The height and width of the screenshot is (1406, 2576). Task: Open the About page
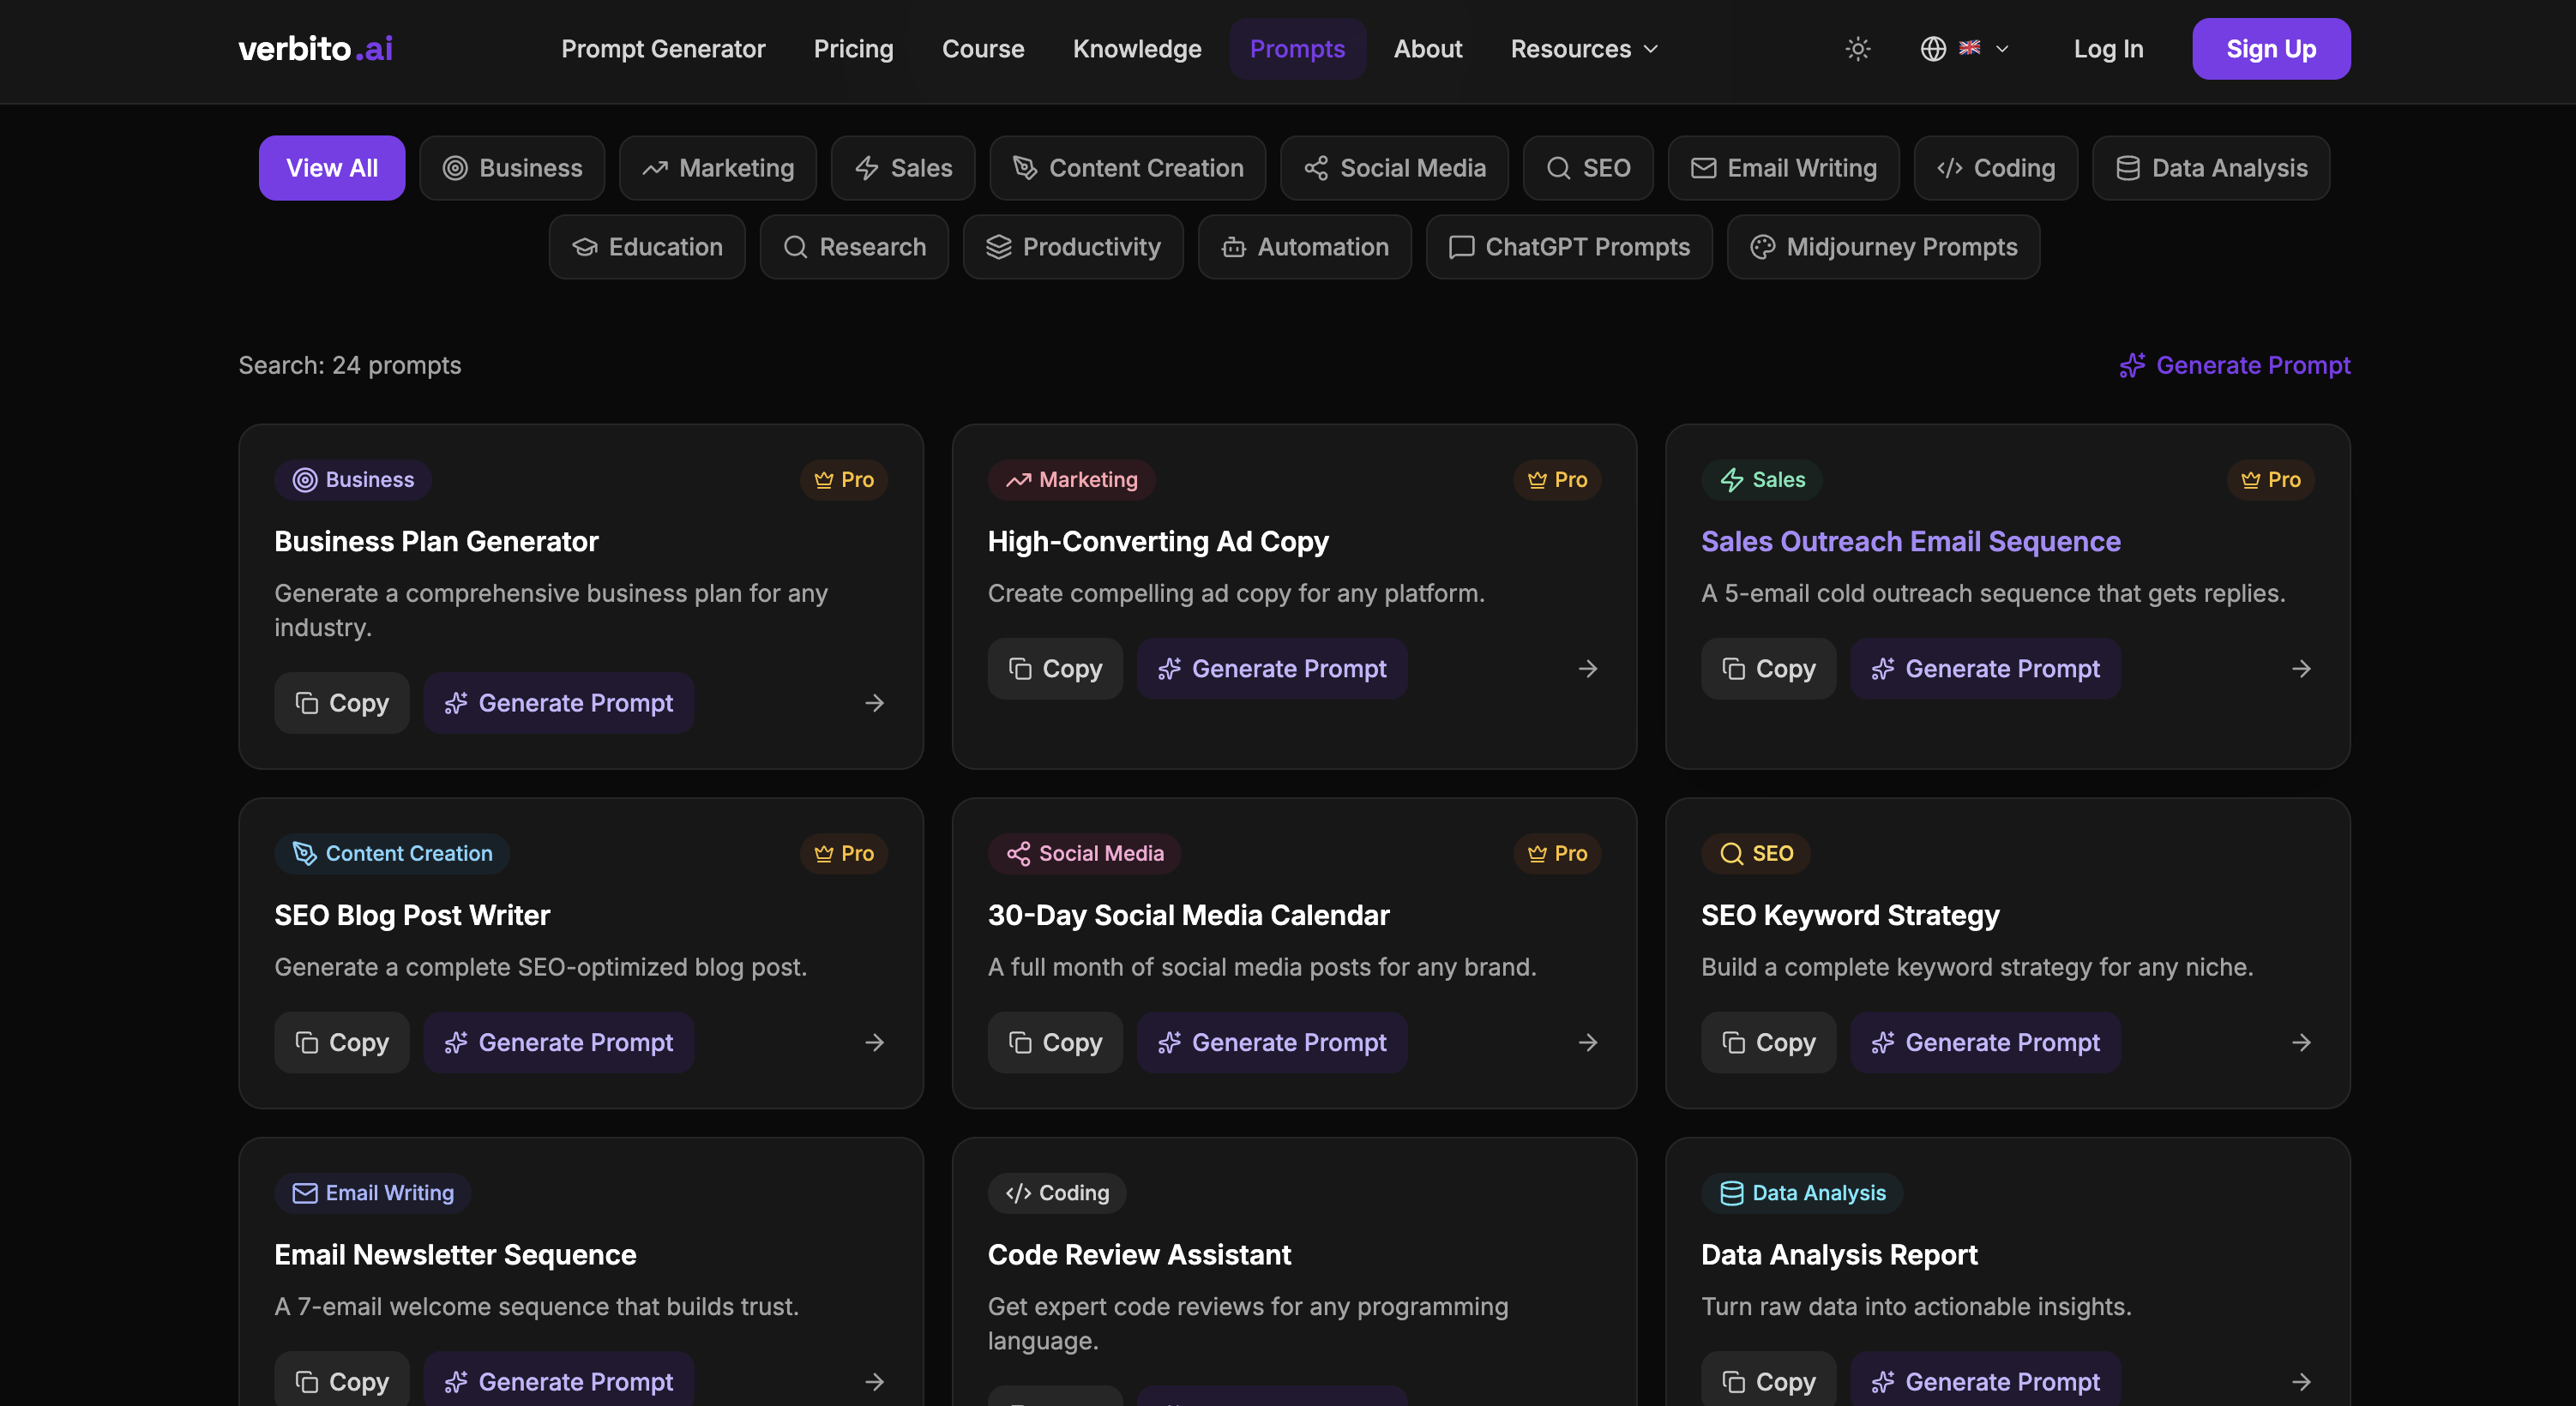click(1428, 49)
